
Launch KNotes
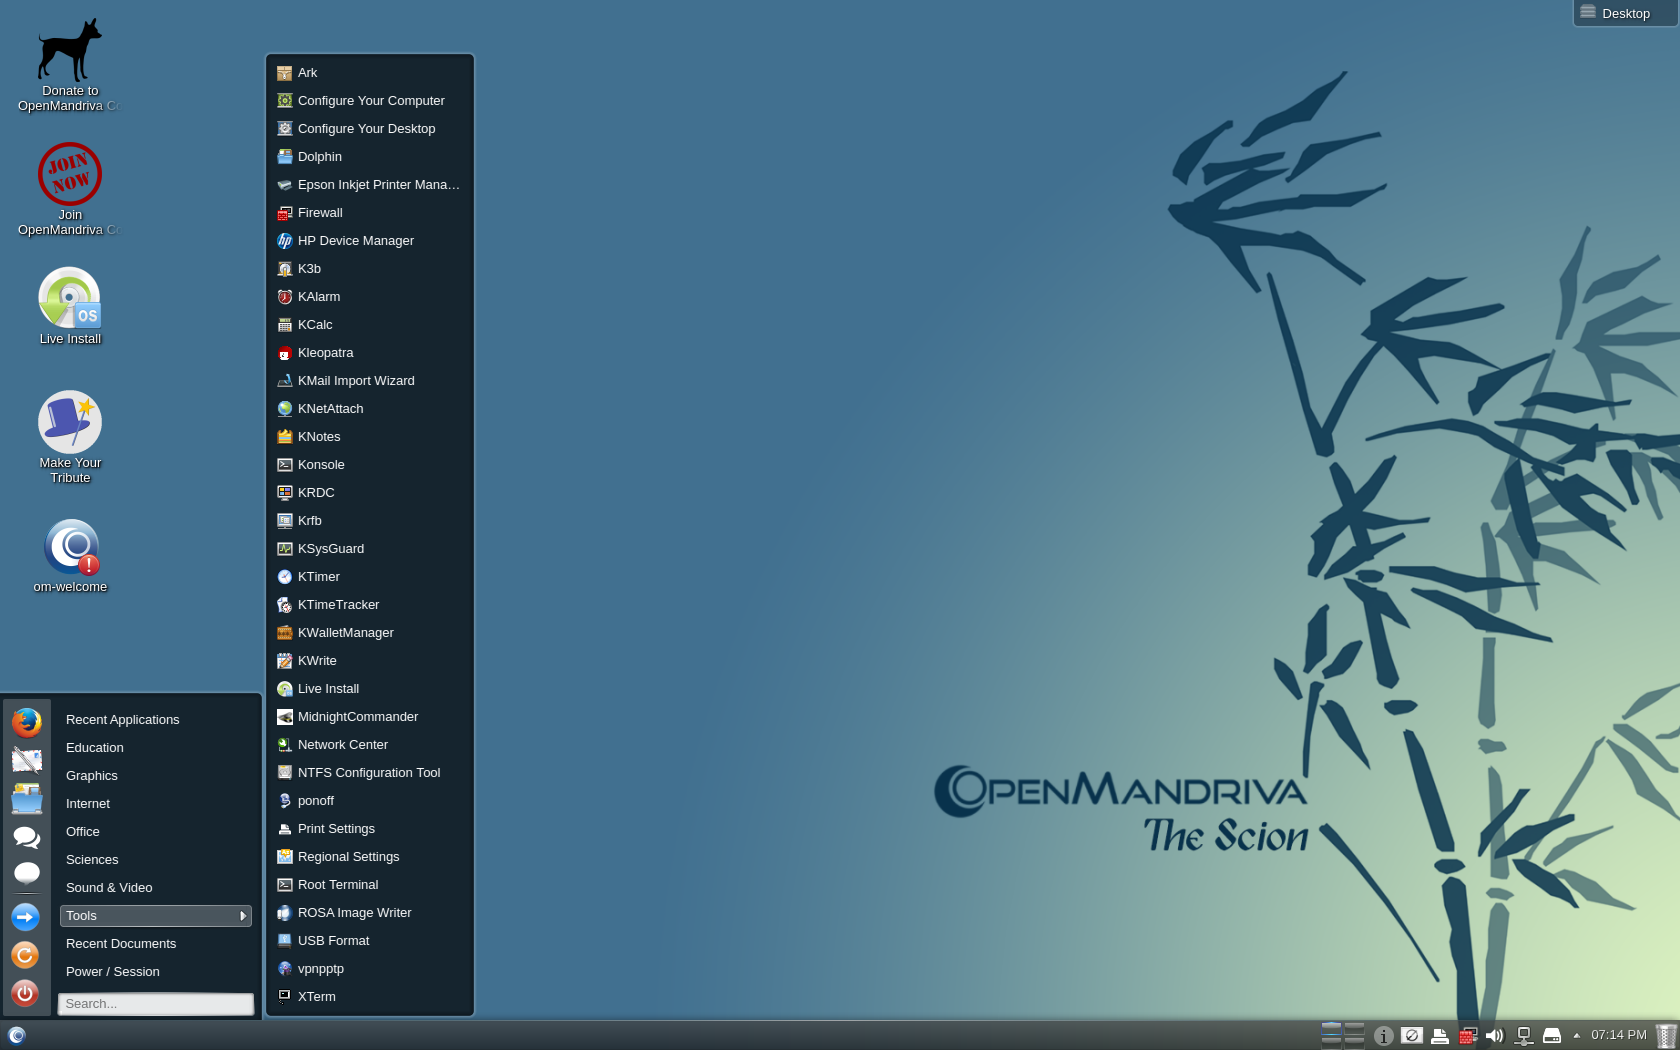(x=370, y=437)
